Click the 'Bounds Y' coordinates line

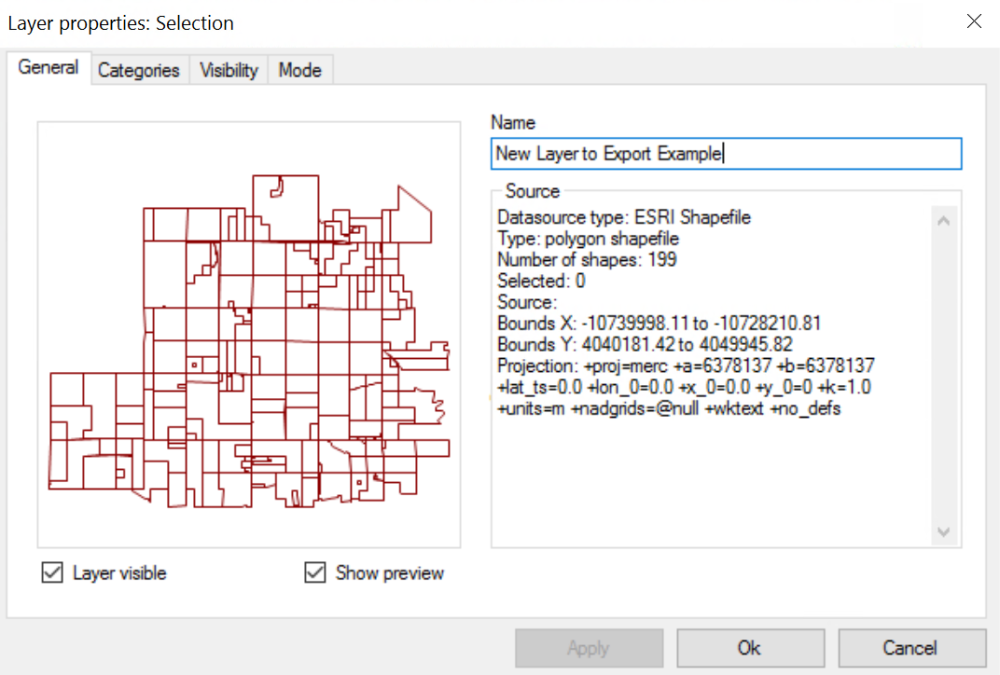click(x=645, y=345)
